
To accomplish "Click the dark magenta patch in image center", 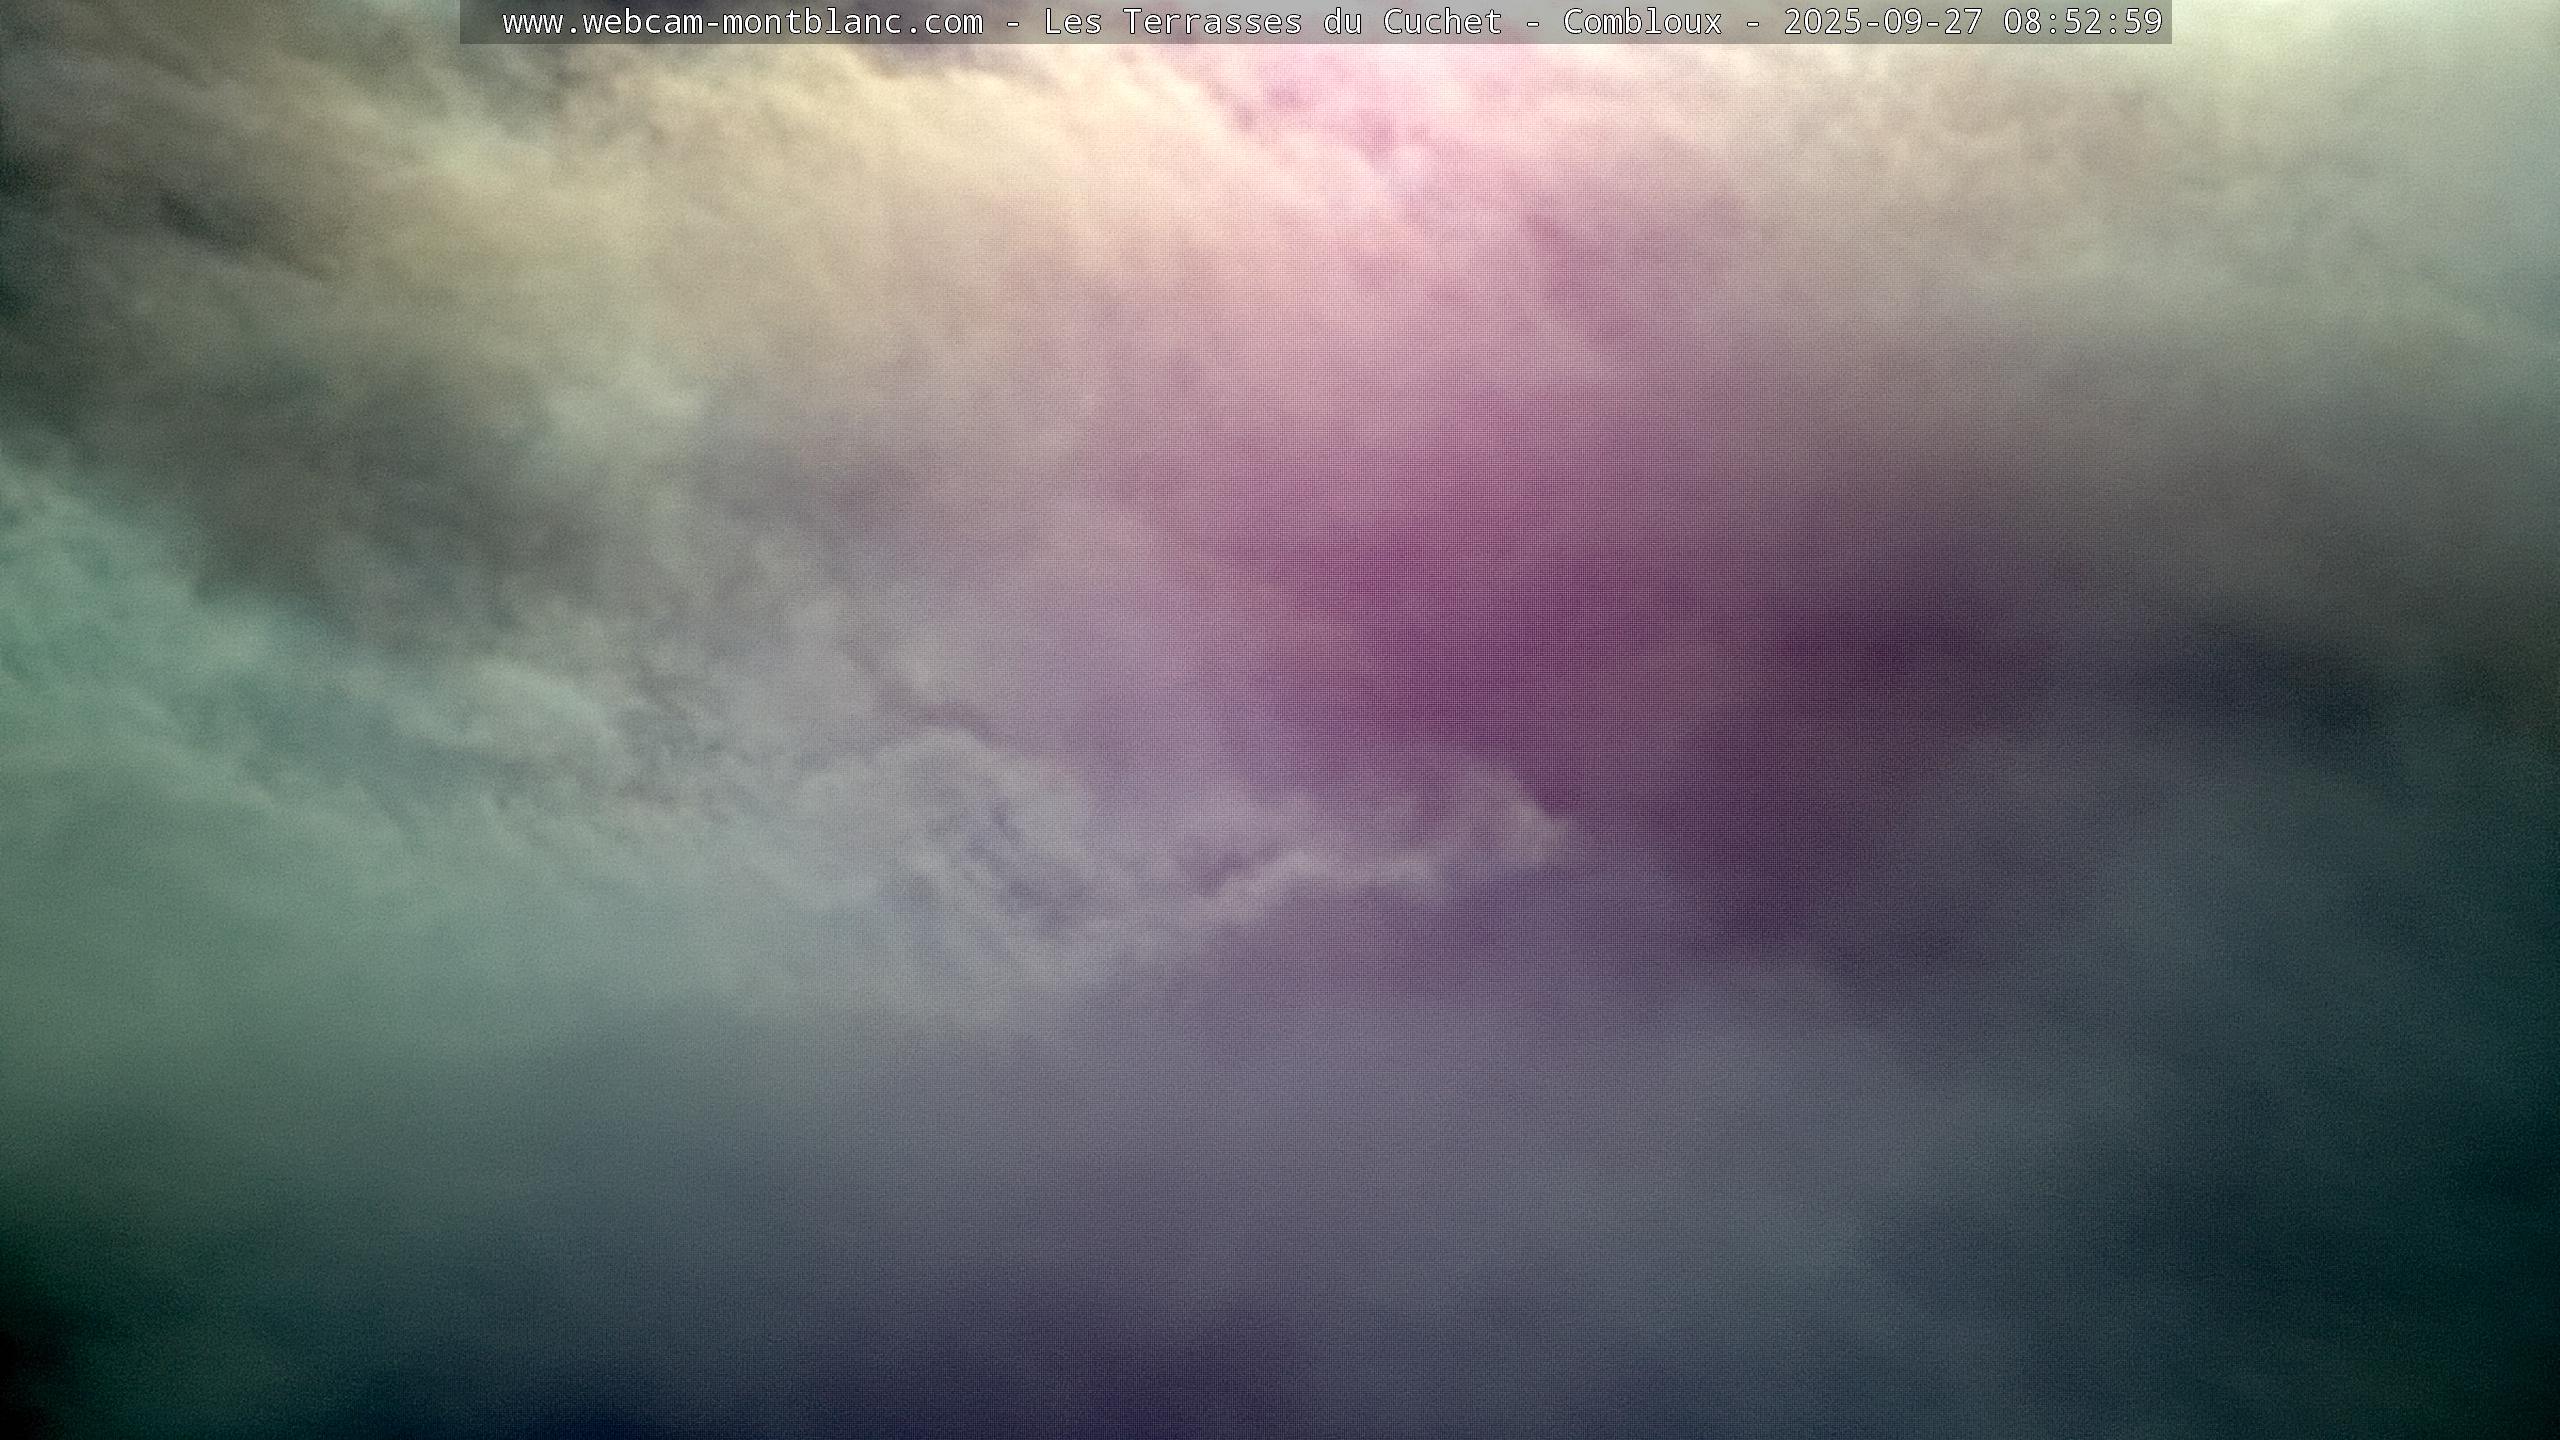I will tap(1450, 620).
